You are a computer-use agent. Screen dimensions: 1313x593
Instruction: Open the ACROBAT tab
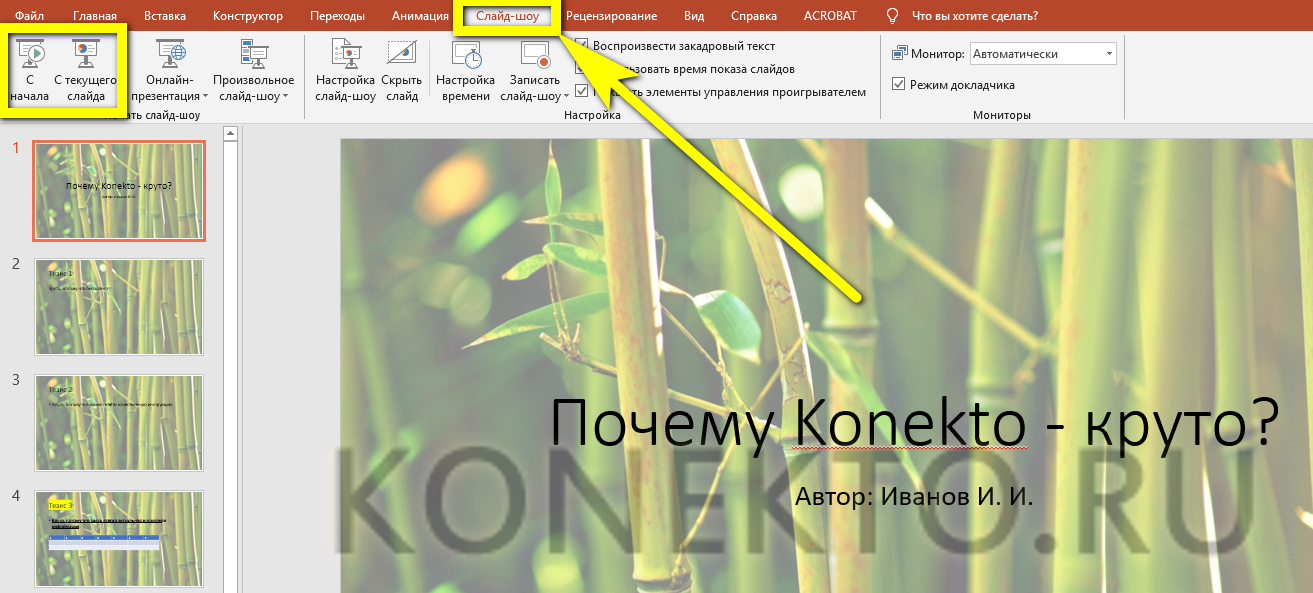pos(829,16)
